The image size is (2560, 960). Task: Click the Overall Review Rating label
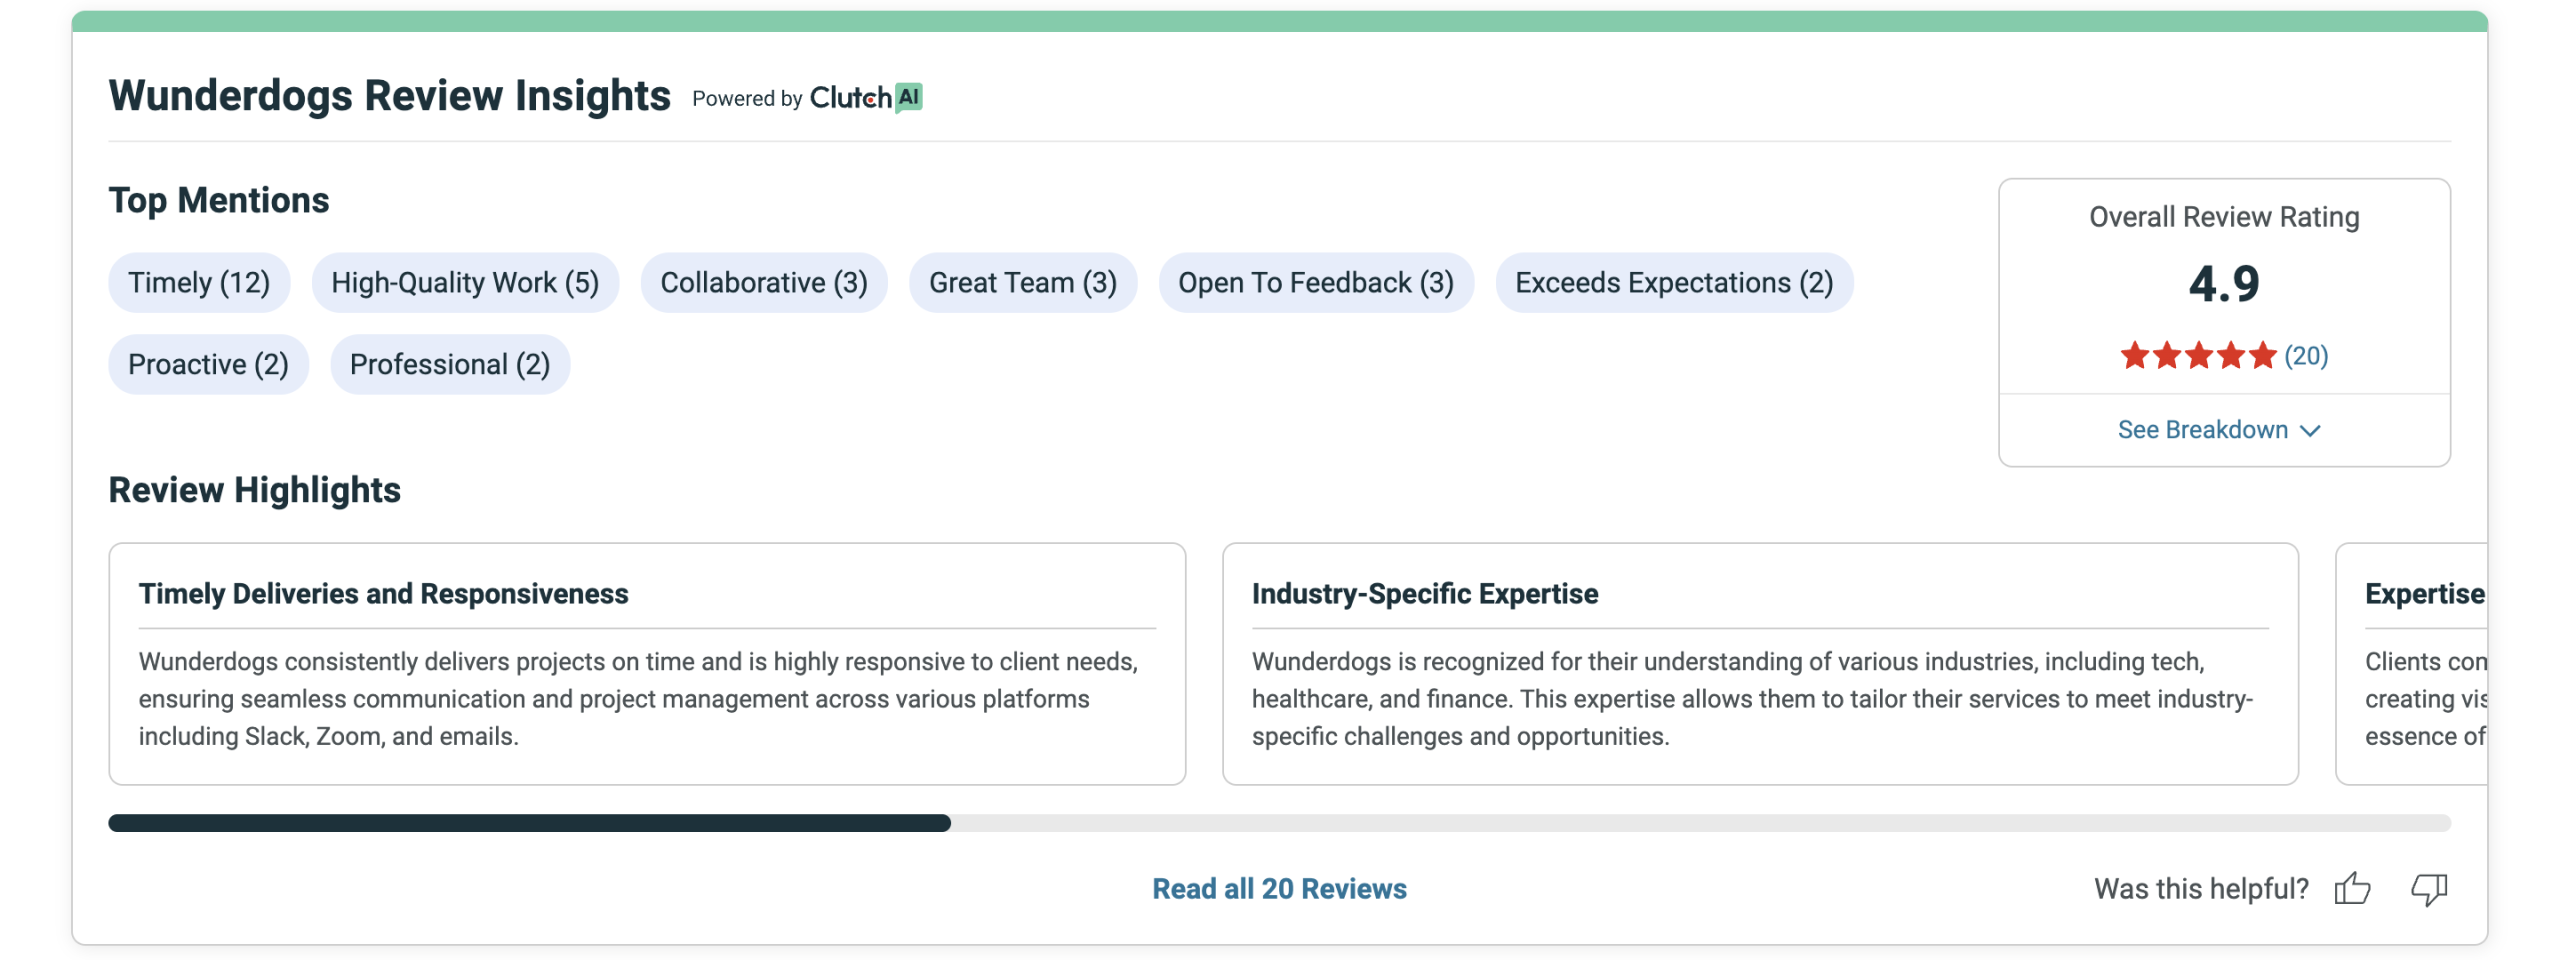[x=2224, y=217]
